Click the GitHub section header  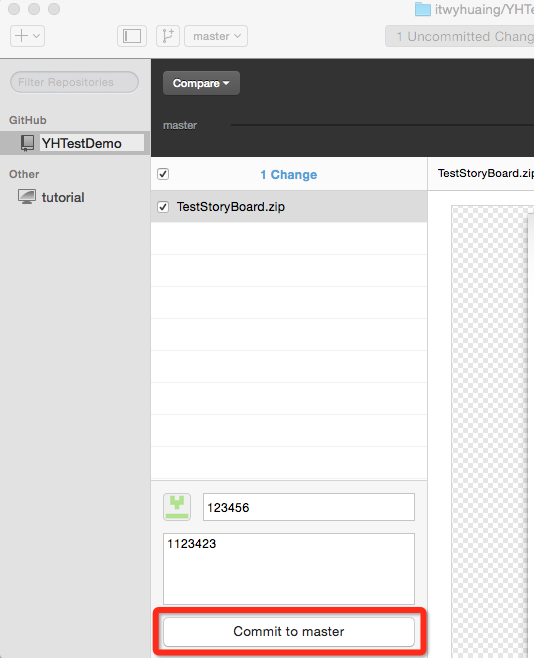click(28, 120)
